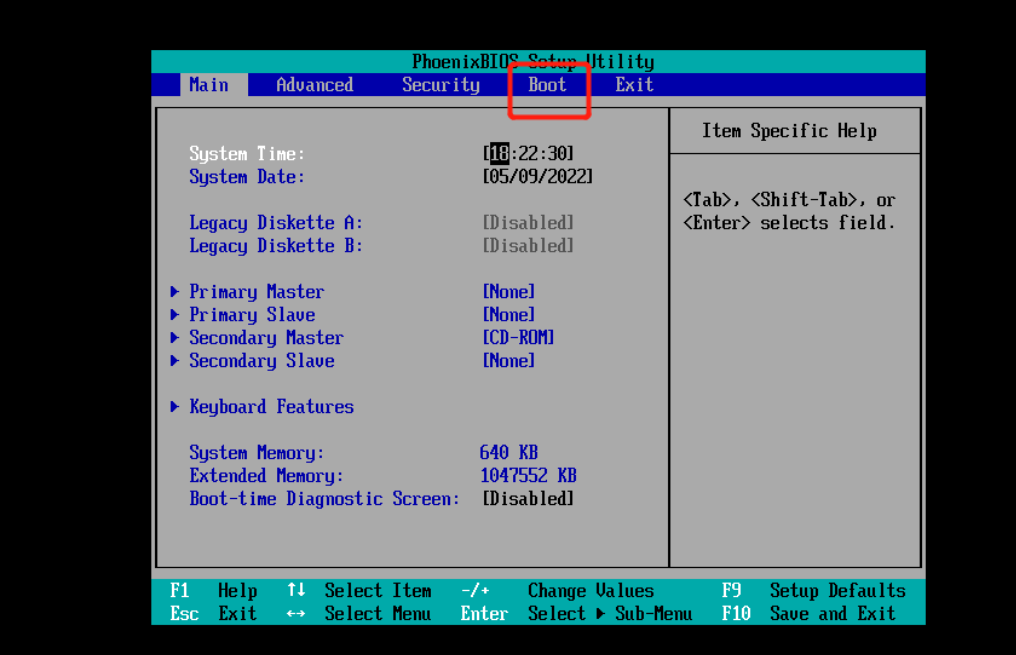Click the System Time hour field
1016x655 pixels.
pos(499,153)
